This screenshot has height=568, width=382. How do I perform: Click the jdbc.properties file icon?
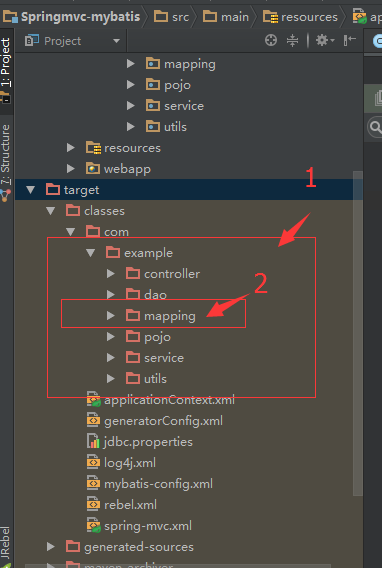point(93,442)
